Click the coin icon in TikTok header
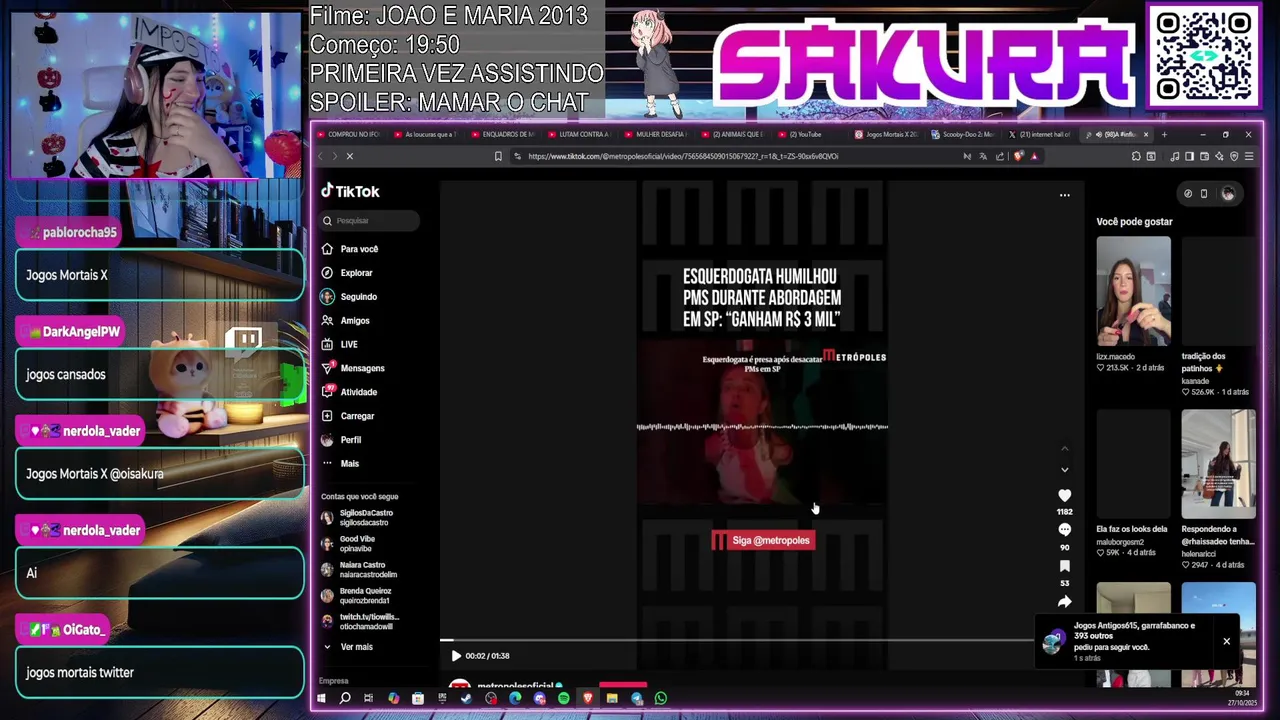Screen dimensions: 1280x720 pyautogui.click(x=1187, y=194)
